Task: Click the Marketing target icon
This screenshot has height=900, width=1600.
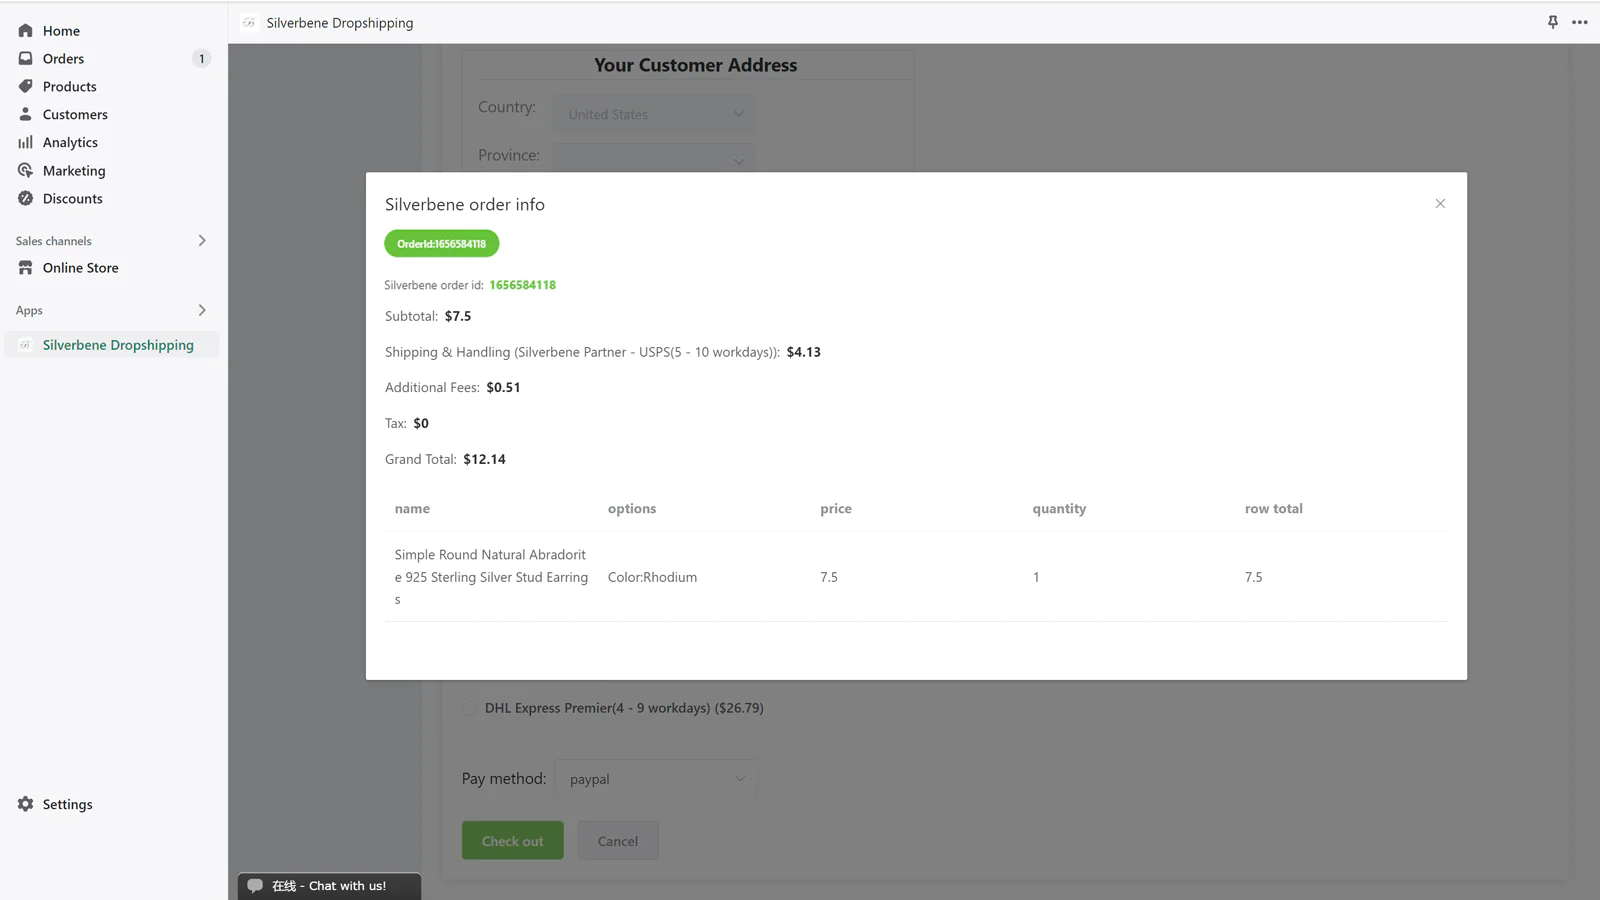Action: [x=26, y=171]
